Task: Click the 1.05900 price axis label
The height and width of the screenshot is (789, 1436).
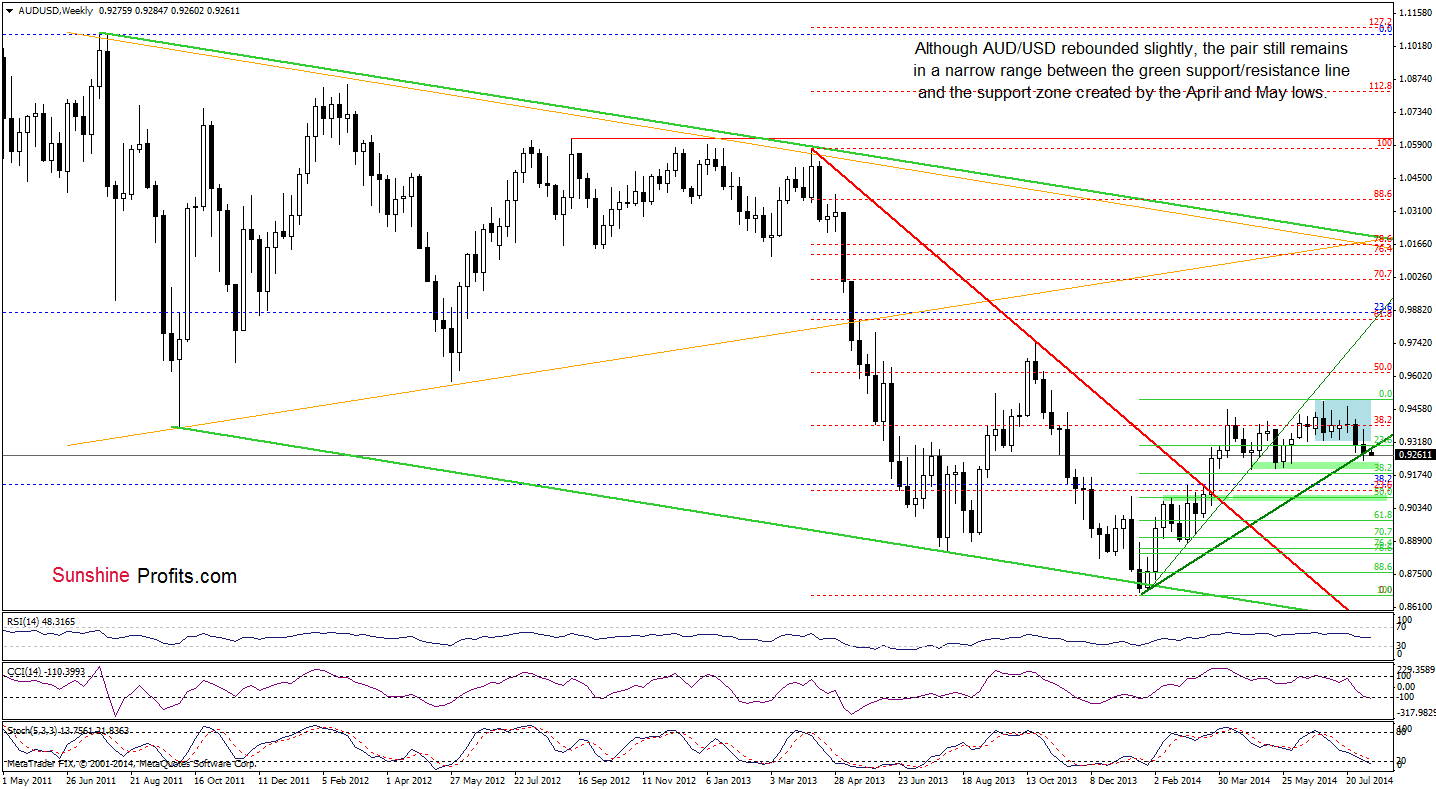Action: tap(1416, 145)
